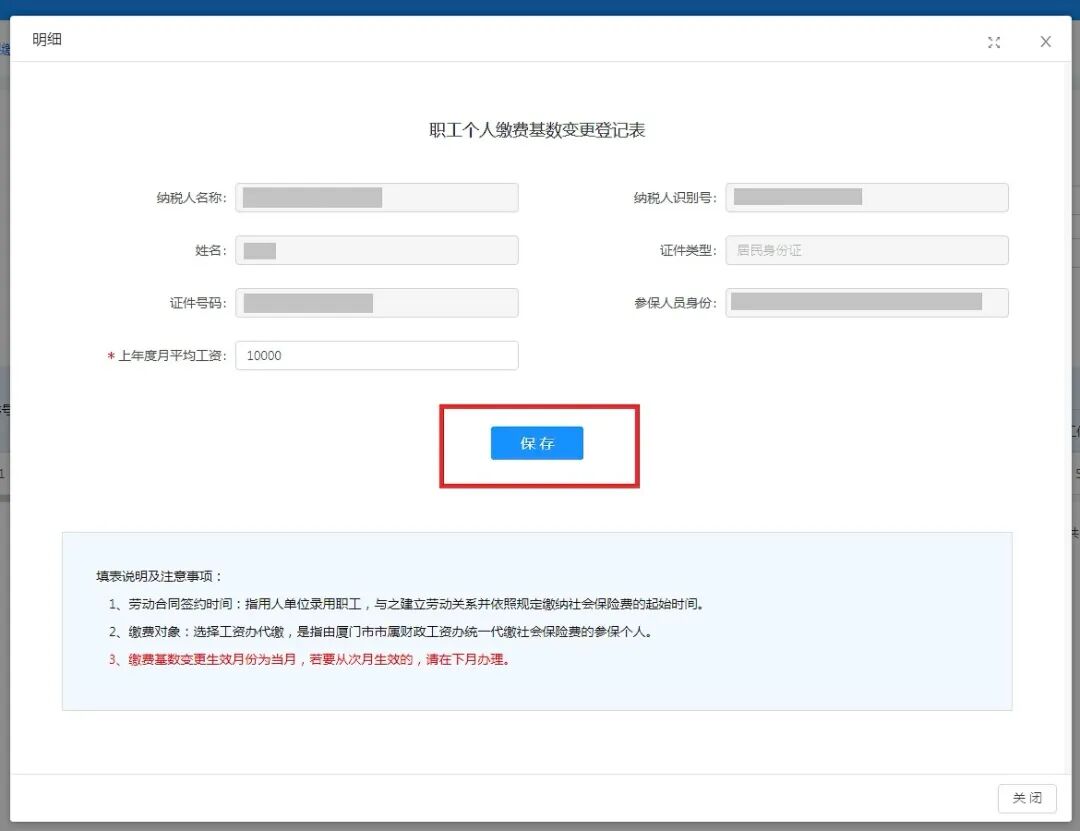The image size is (1080, 831).
Task: Click the 明细 dialog title text
Action: [x=47, y=40]
